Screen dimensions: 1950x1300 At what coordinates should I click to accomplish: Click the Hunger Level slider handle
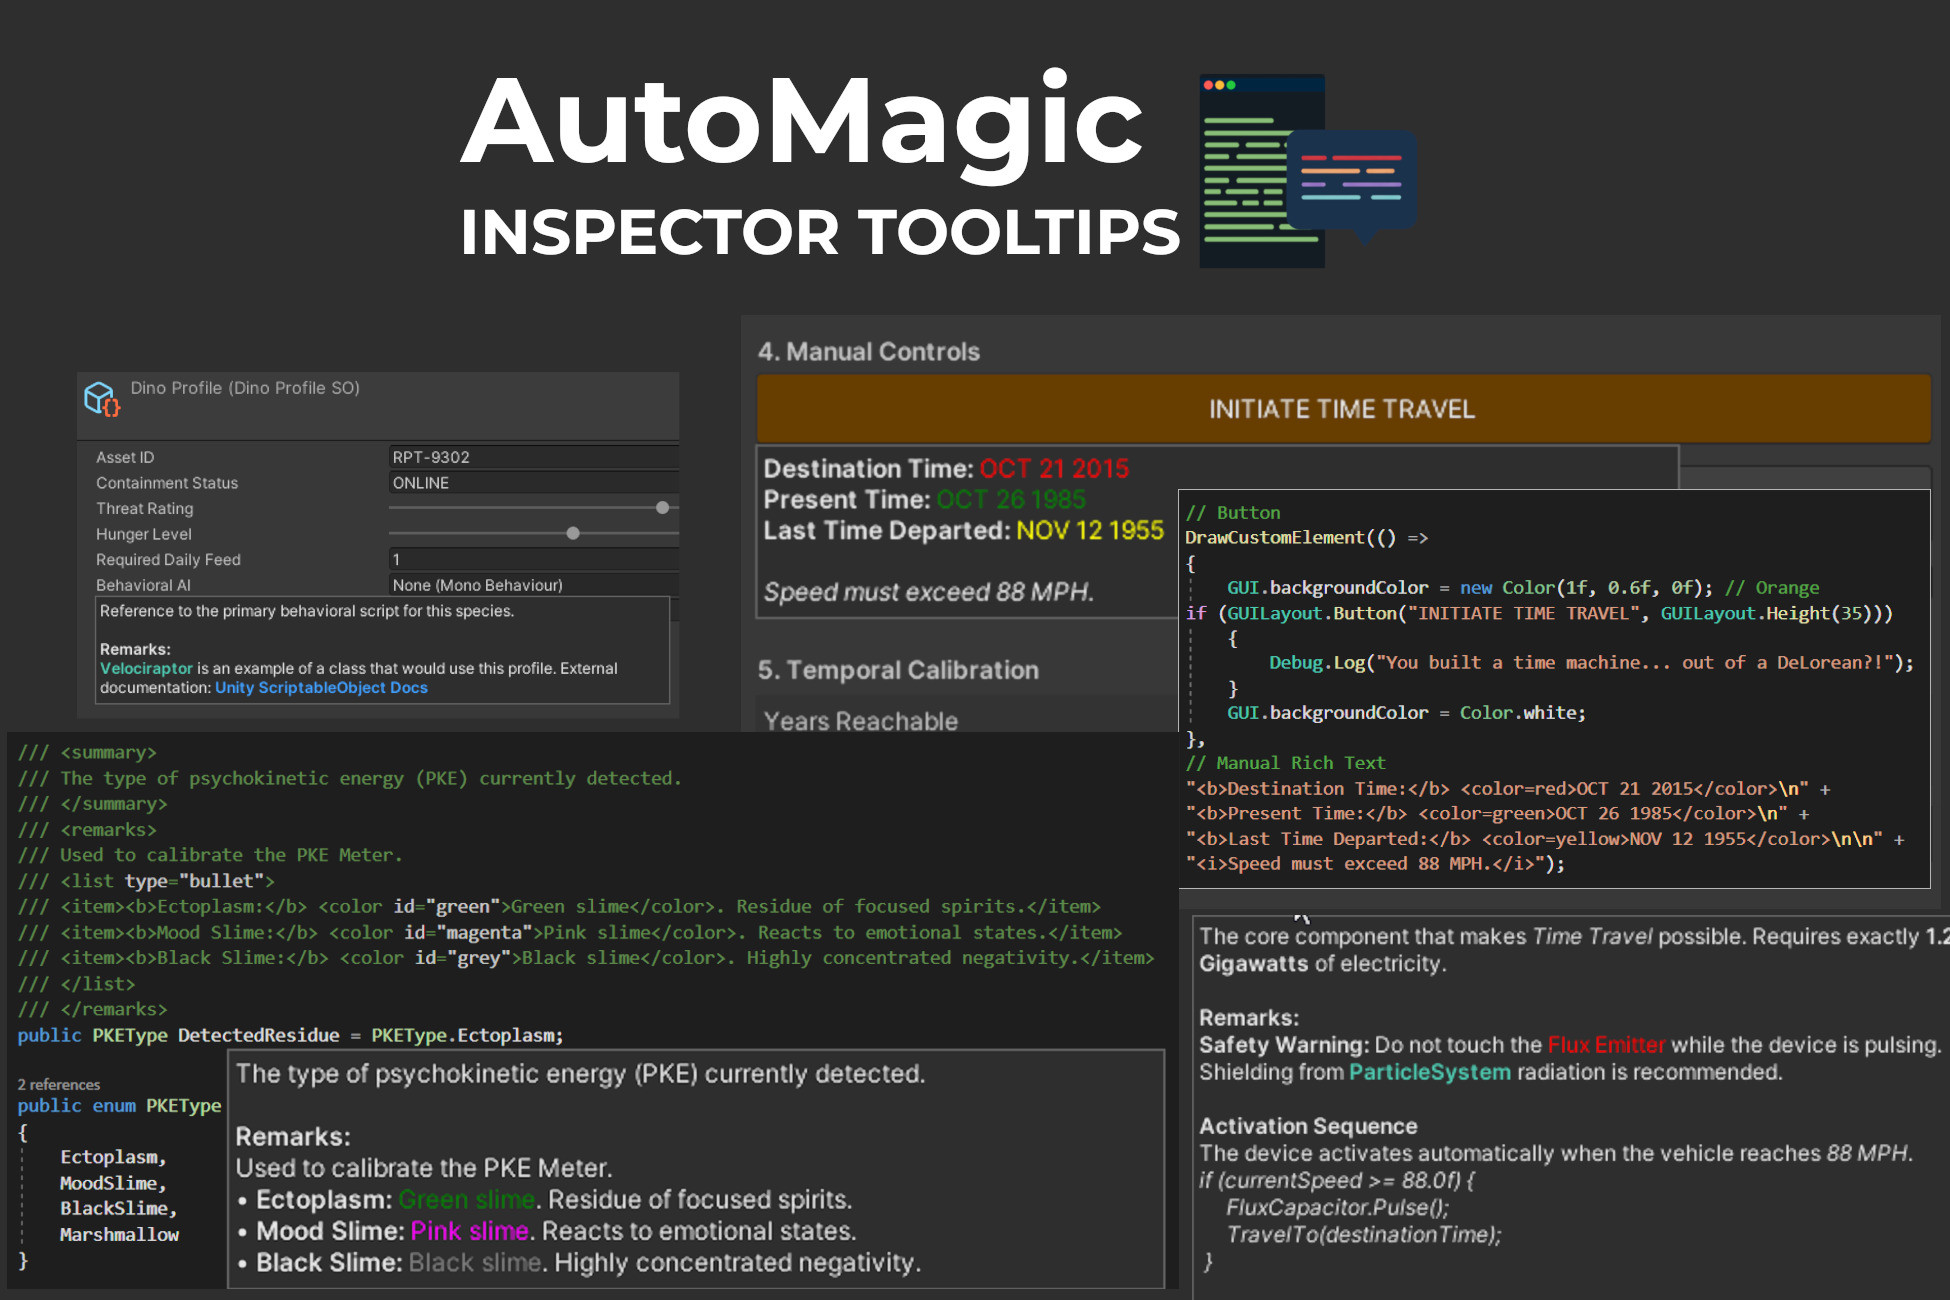point(573,534)
